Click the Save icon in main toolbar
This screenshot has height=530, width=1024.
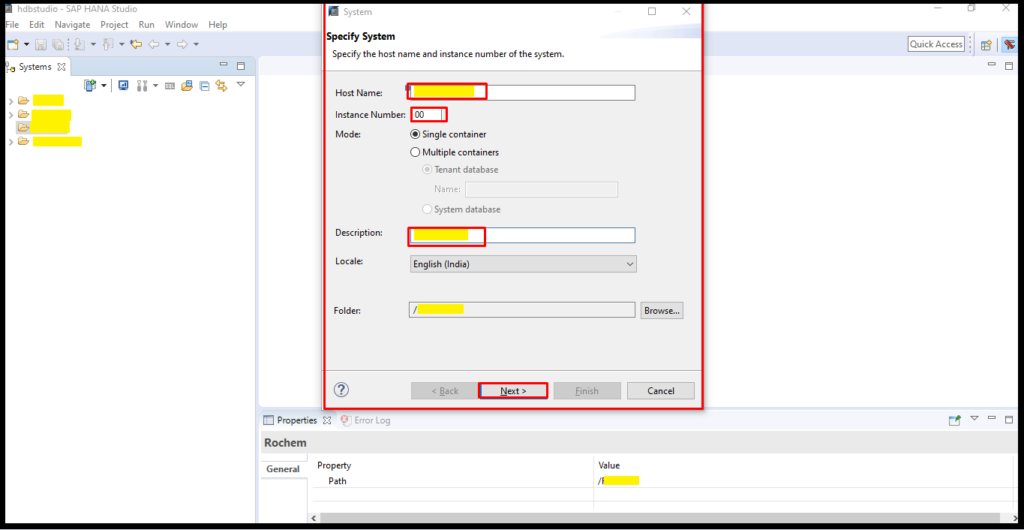(x=41, y=44)
